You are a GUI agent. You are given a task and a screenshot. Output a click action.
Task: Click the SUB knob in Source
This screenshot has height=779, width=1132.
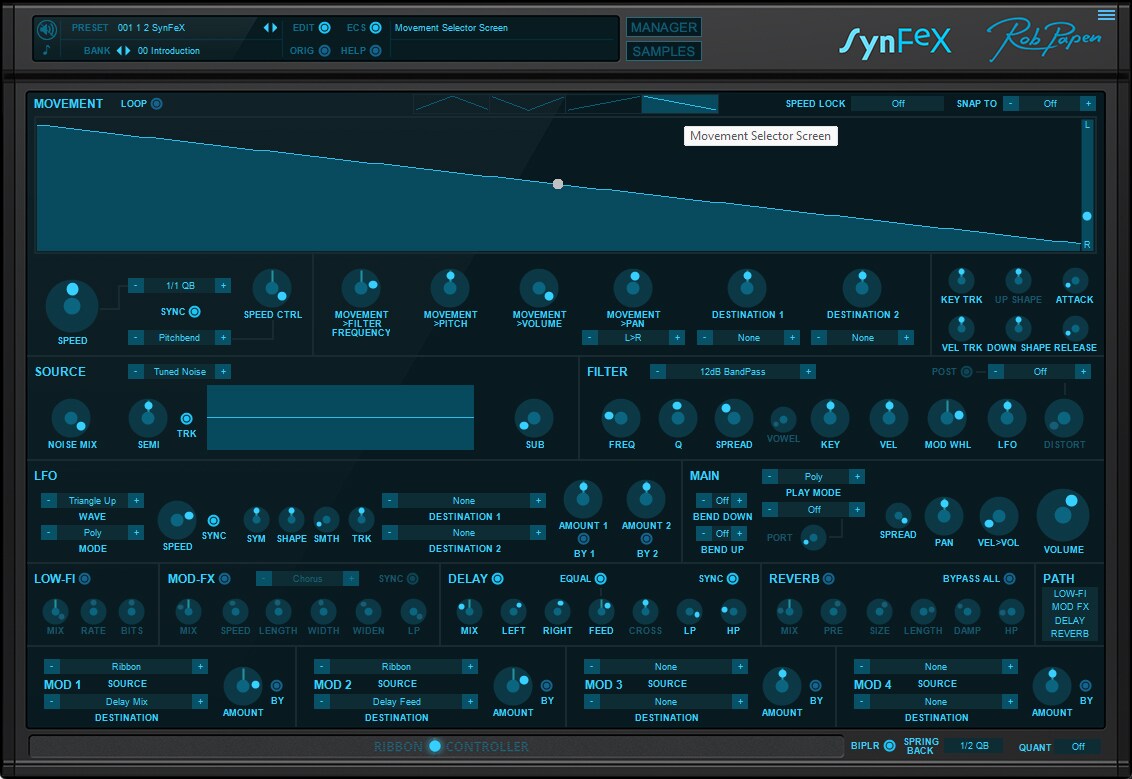coord(534,418)
